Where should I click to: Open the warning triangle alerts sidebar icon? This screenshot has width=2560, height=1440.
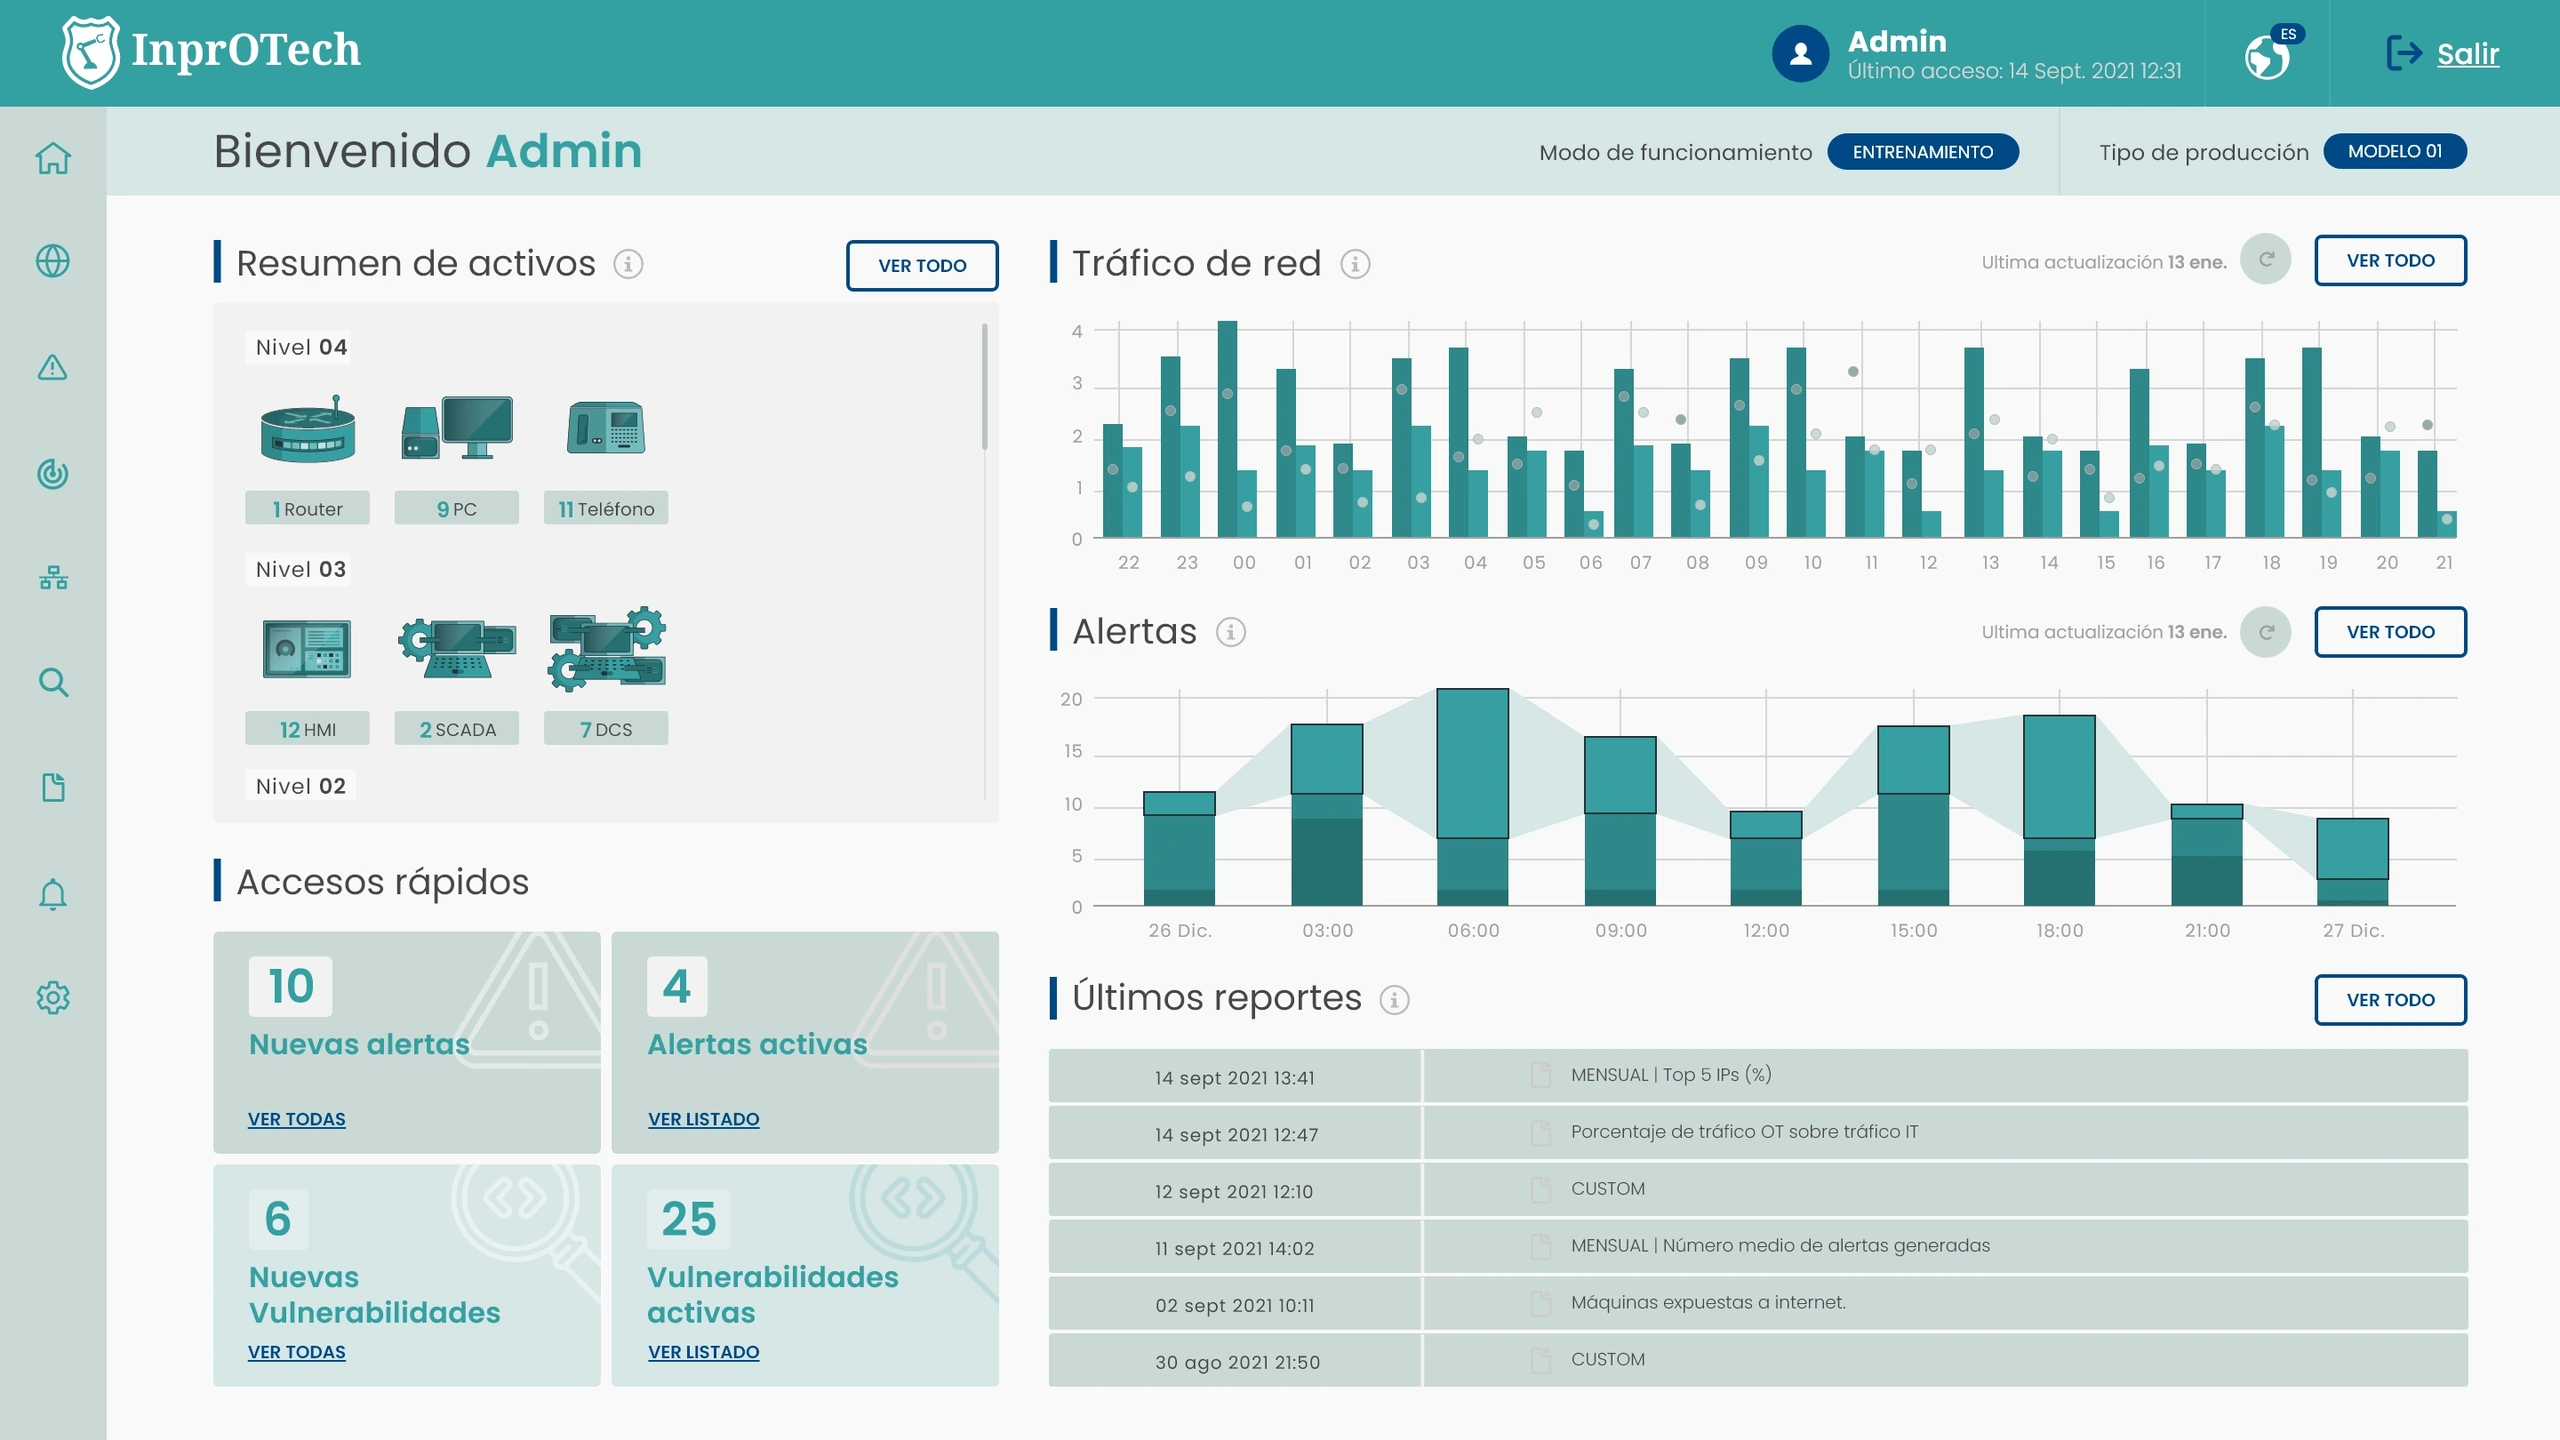pyautogui.click(x=53, y=367)
